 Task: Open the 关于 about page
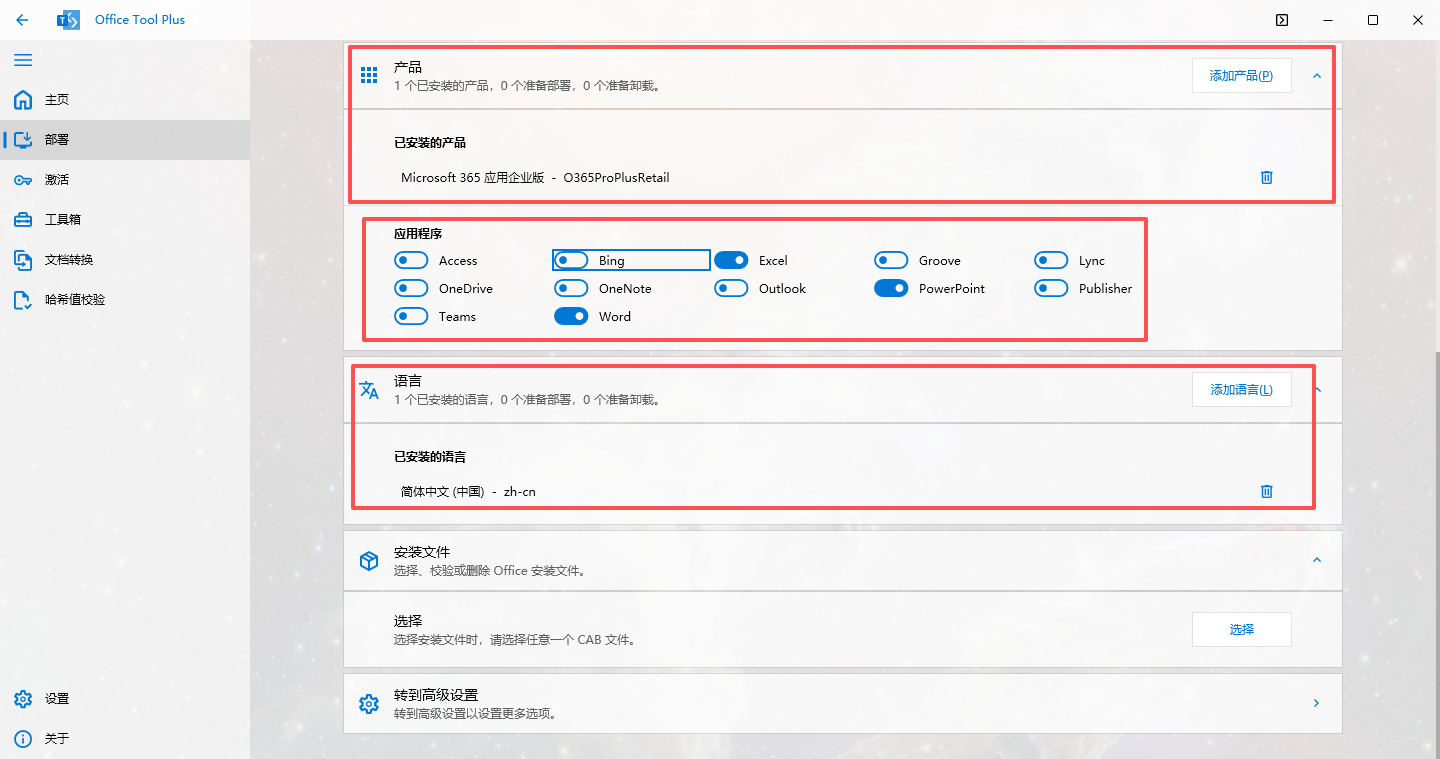click(125, 739)
